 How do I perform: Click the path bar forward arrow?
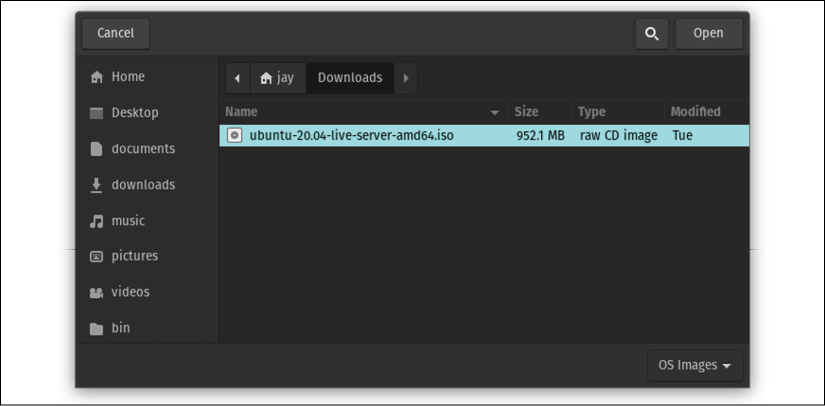pyautogui.click(x=406, y=78)
